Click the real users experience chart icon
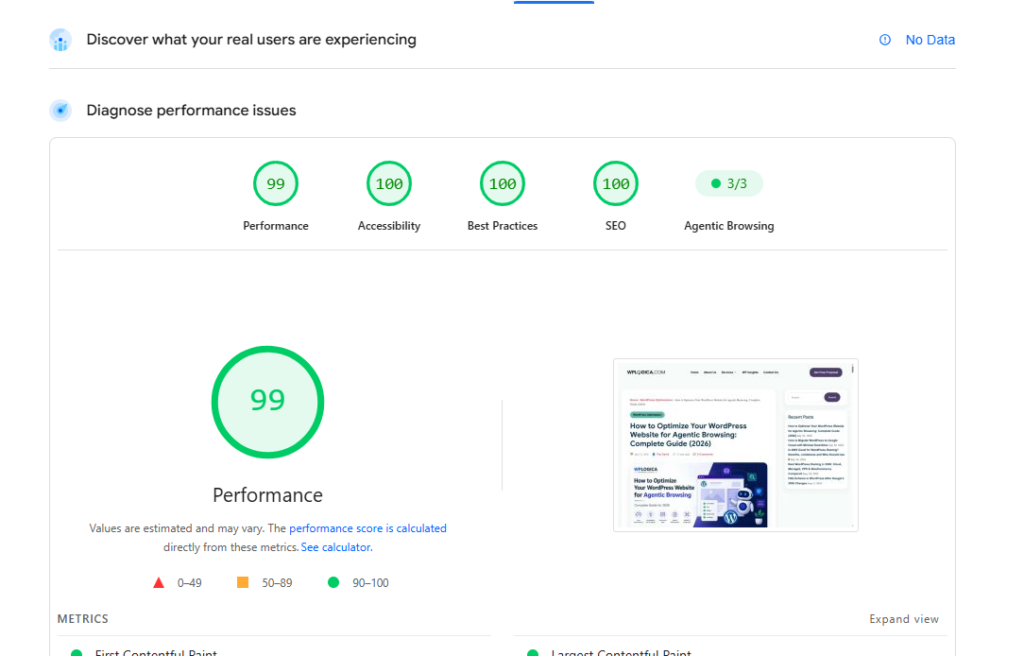 [x=60, y=40]
